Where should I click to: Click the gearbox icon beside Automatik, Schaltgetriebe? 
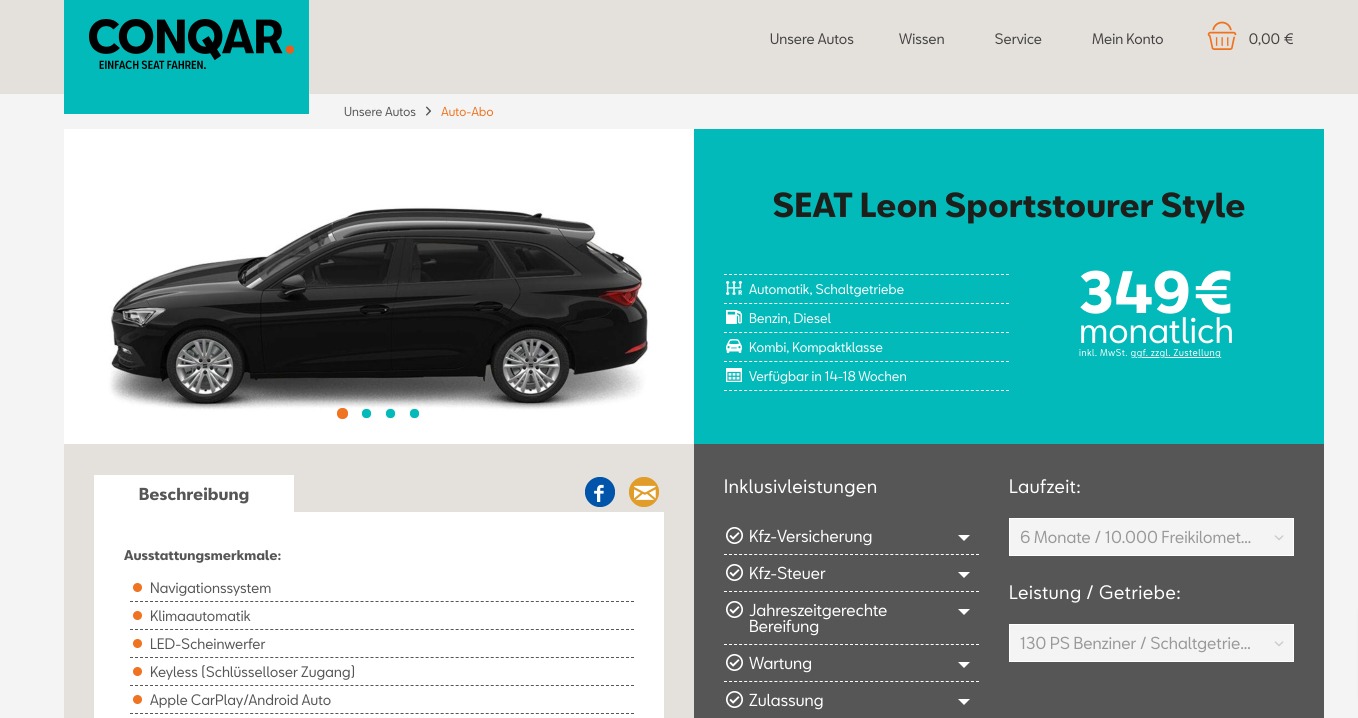(x=733, y=289)
